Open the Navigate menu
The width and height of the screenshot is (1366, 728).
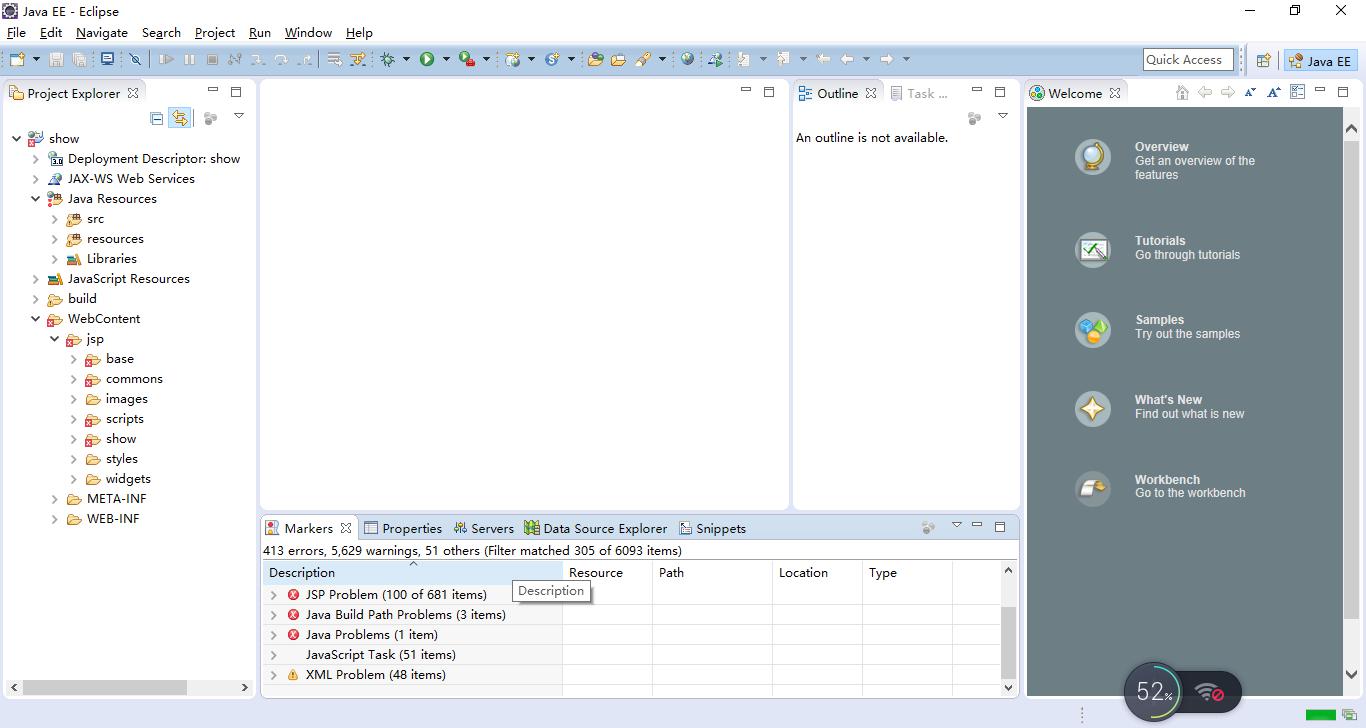(x=102, y=32)
